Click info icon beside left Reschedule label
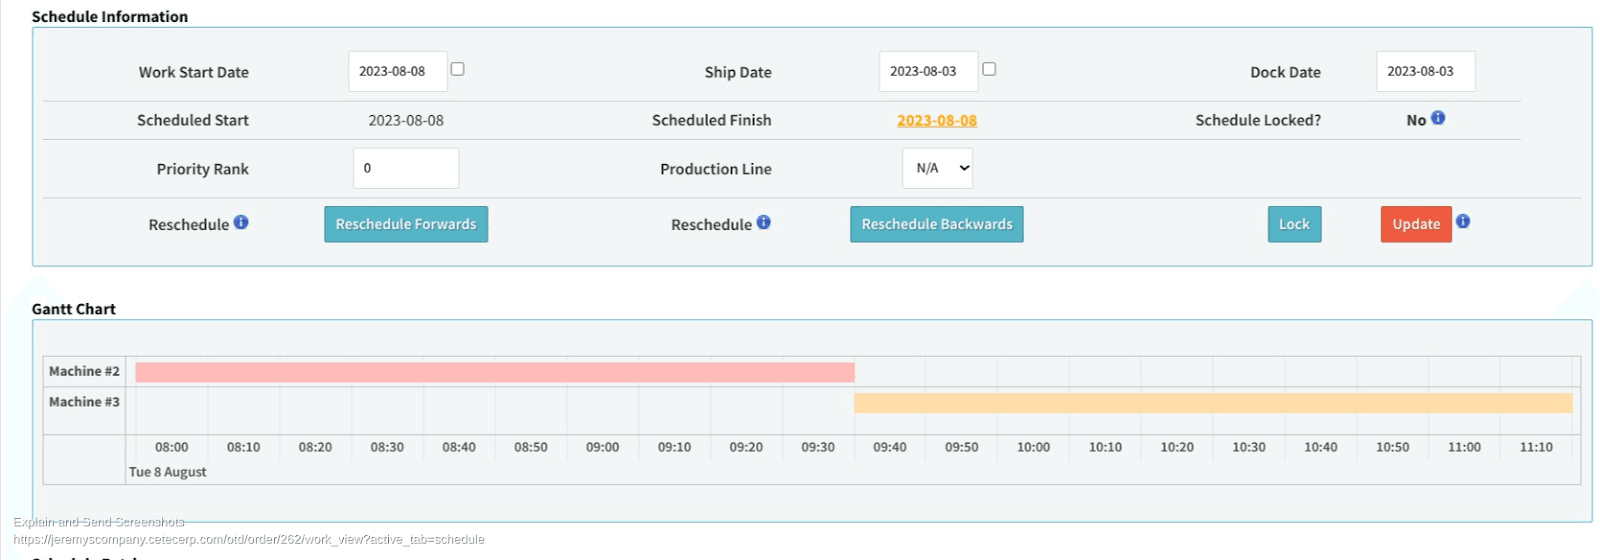1600x560 pixels. (241, 223)
